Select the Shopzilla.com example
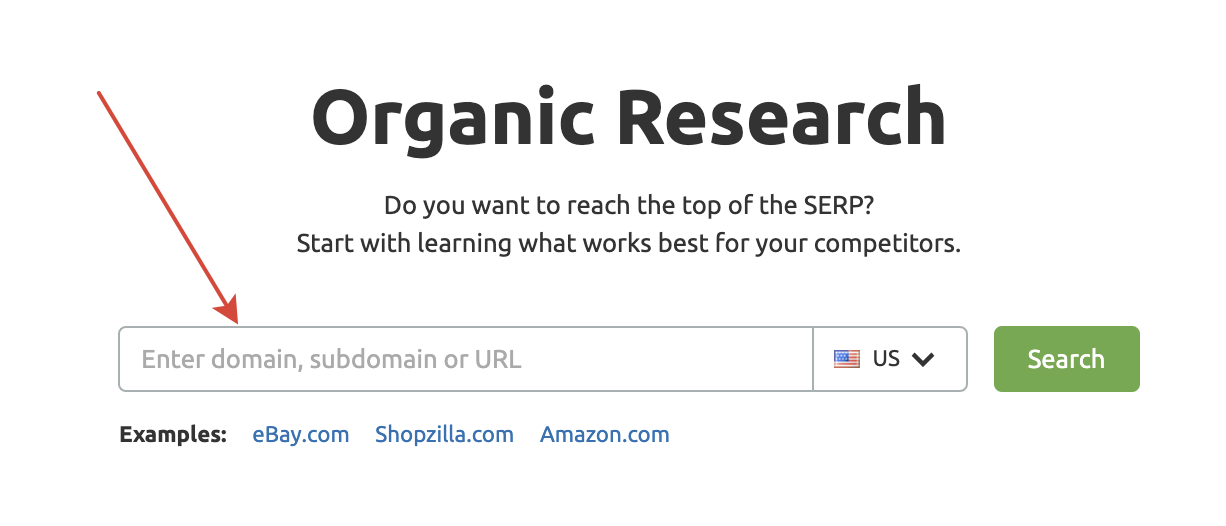Viewport: 1226px width, 526px height. (x=444, y=435)
